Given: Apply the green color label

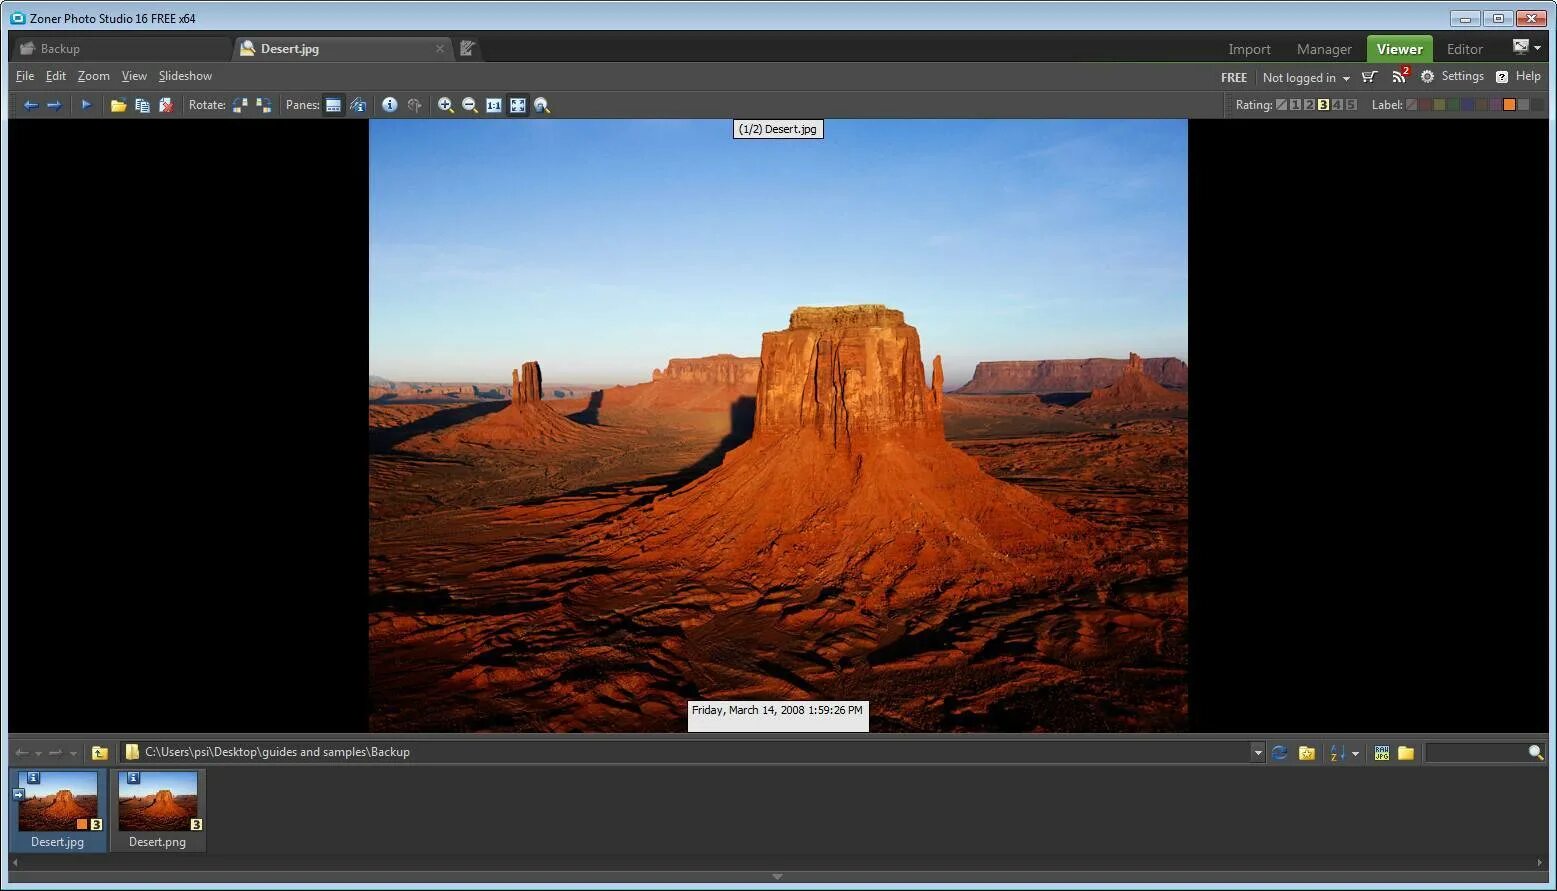Looking at the screenshot, I should [x=1453, y=105].
